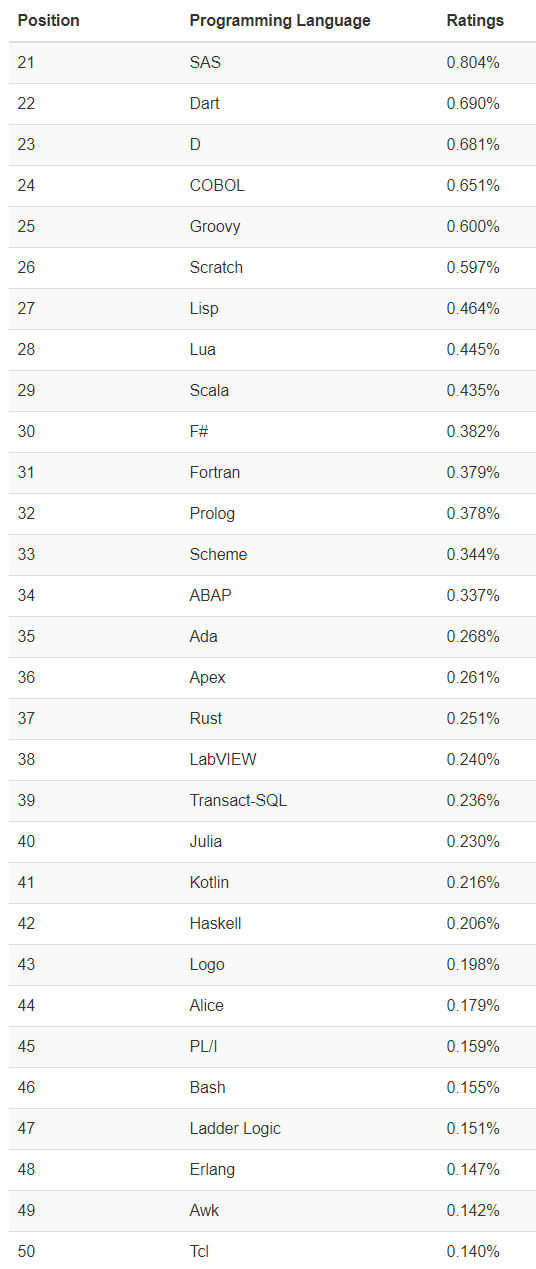Click the Rust language name
This screenshot has width=536, height=1269.
pyautogui.click(x=206, y=718)
